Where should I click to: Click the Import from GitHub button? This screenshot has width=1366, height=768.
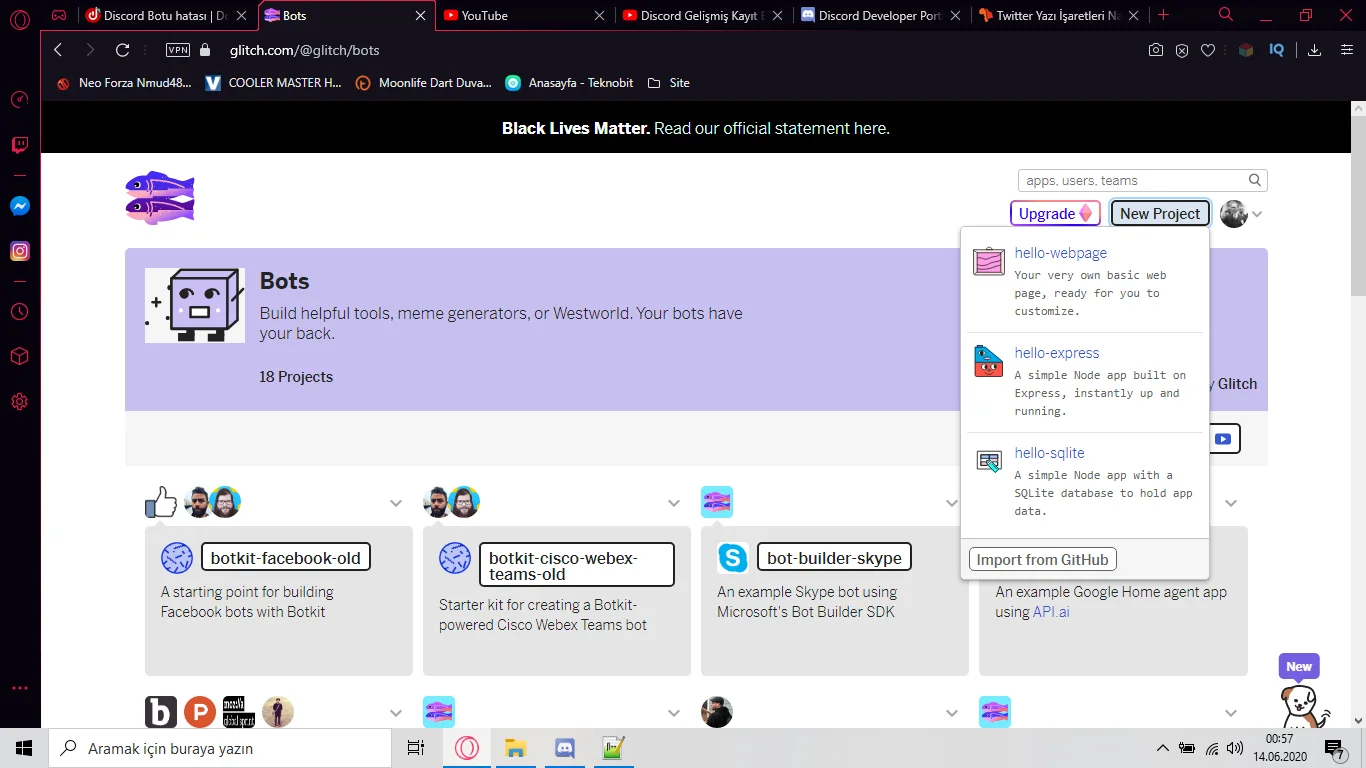coord(1042,560)
